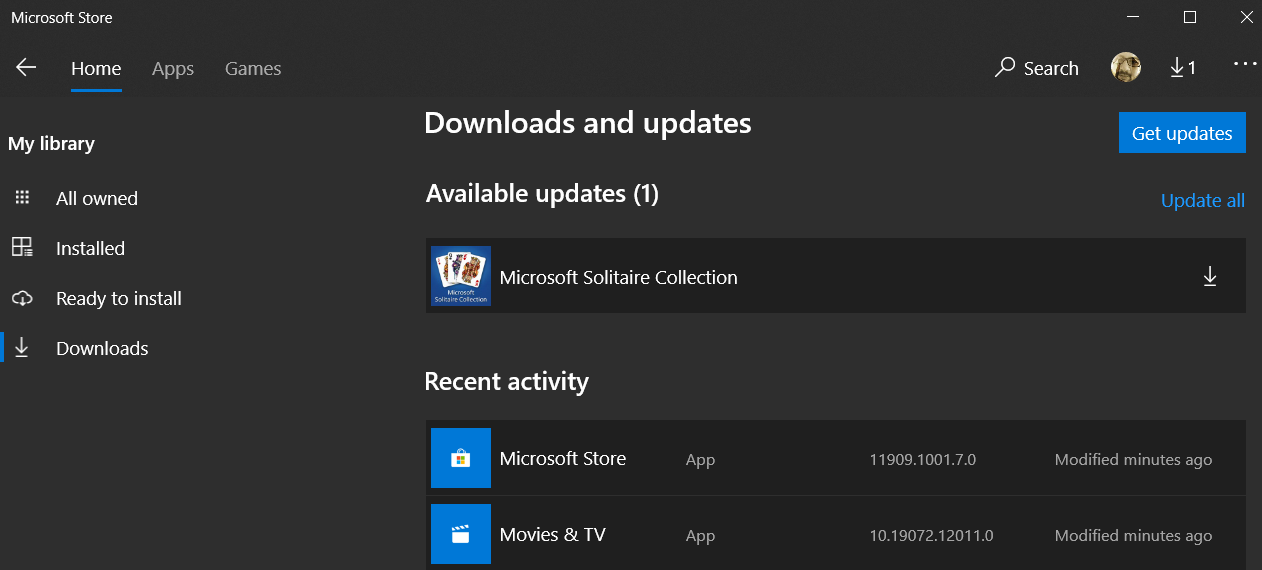Viewport: 1262px width, 570px height.
Task: Go back using the back arrow
Action: (x=26, y=67)
